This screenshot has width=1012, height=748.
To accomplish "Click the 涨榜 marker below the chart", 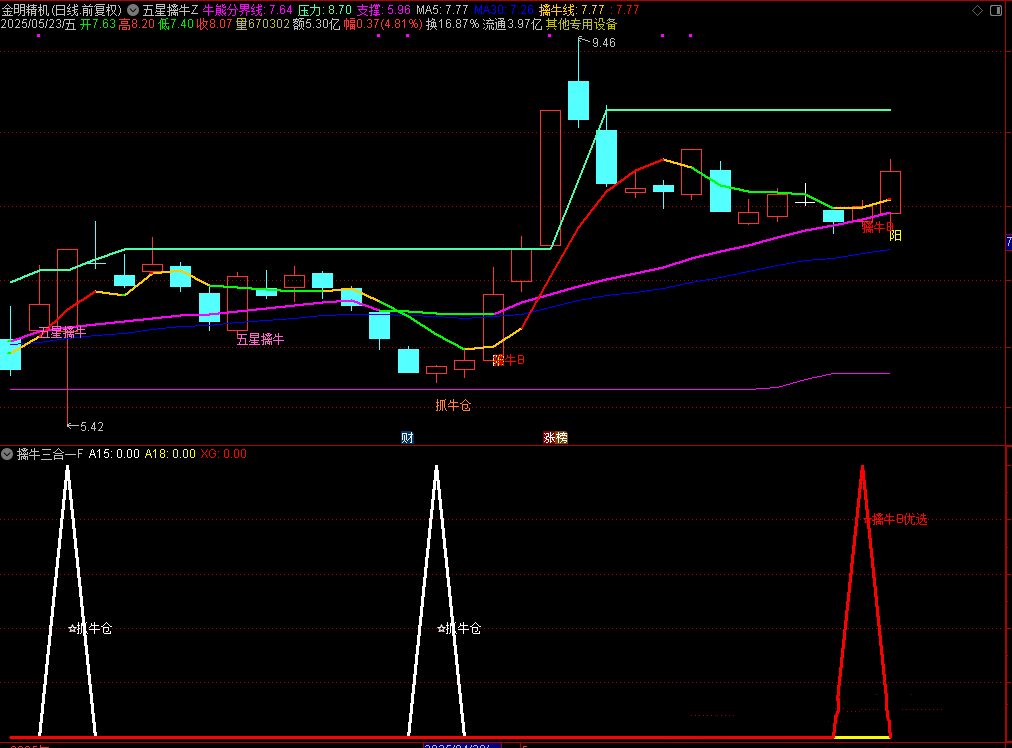I will click(x=555, y=437).
